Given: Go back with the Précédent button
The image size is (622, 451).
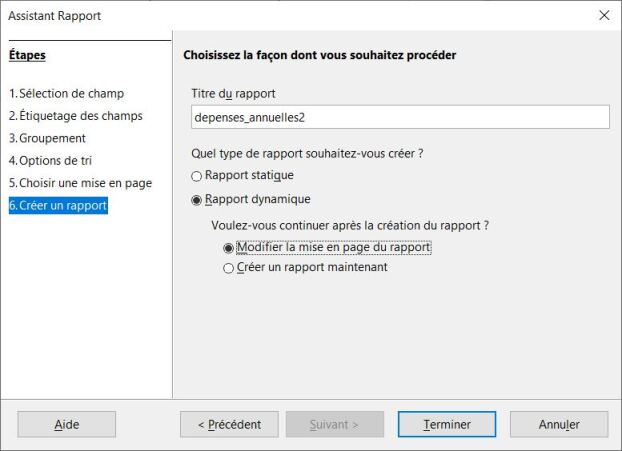Looking at the screenshot, I should coord(228,424).
